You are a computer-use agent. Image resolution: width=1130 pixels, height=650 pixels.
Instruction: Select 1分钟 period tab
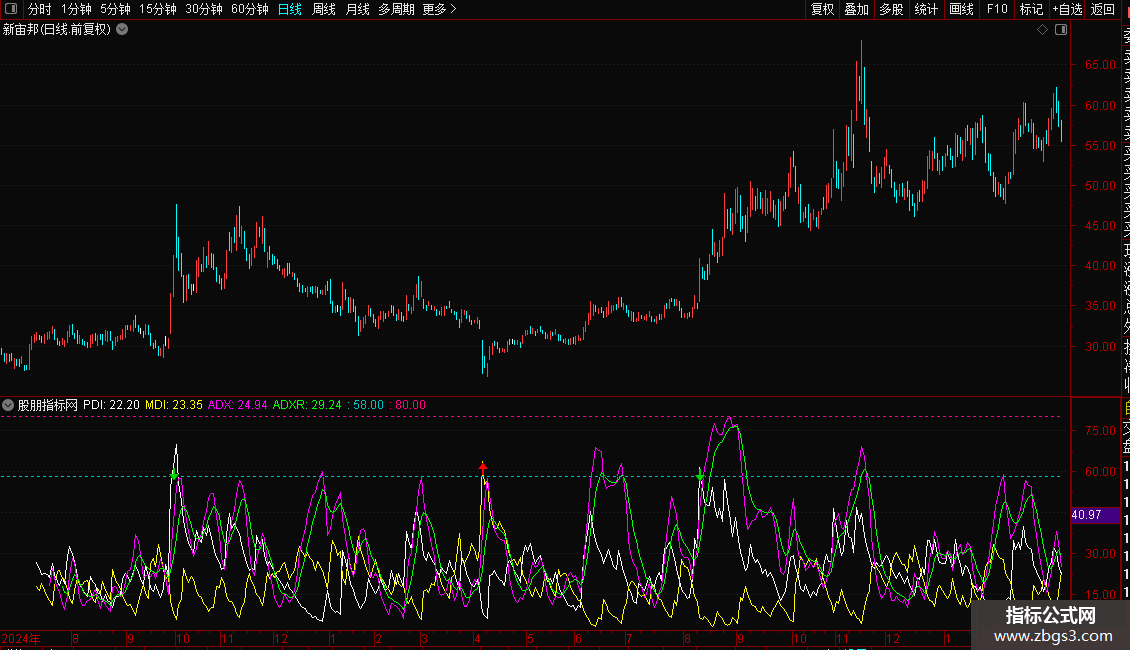pyautogui.click(x=76, y=9)
